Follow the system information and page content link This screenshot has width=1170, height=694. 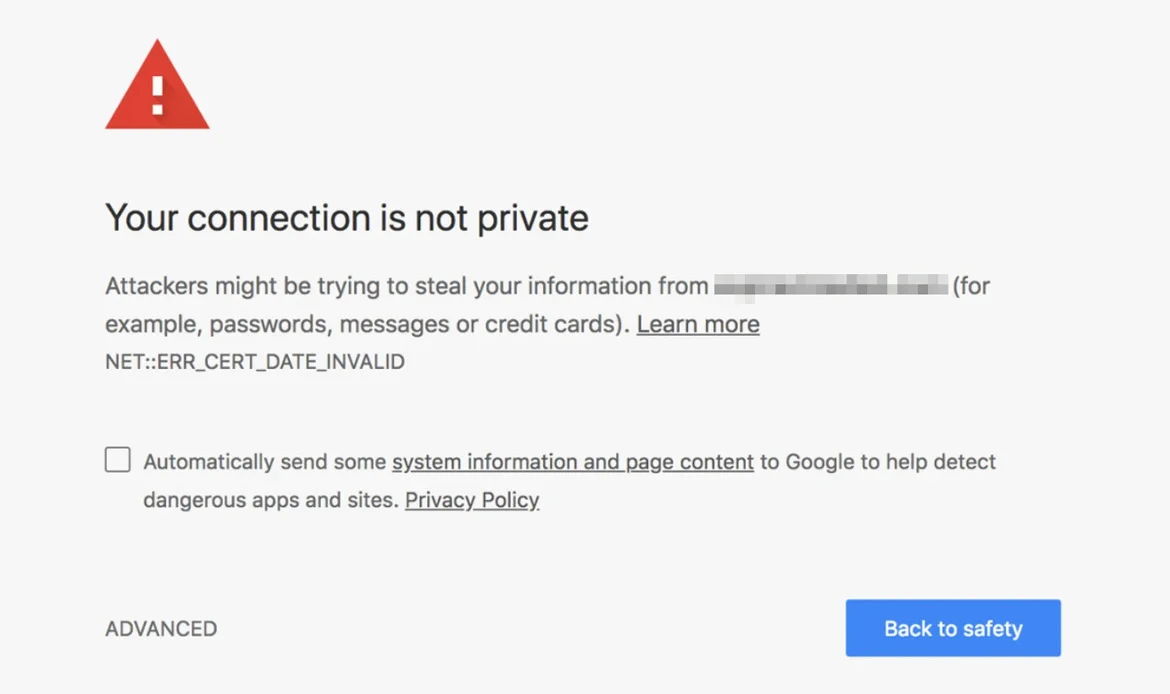(x=572, y=462)
